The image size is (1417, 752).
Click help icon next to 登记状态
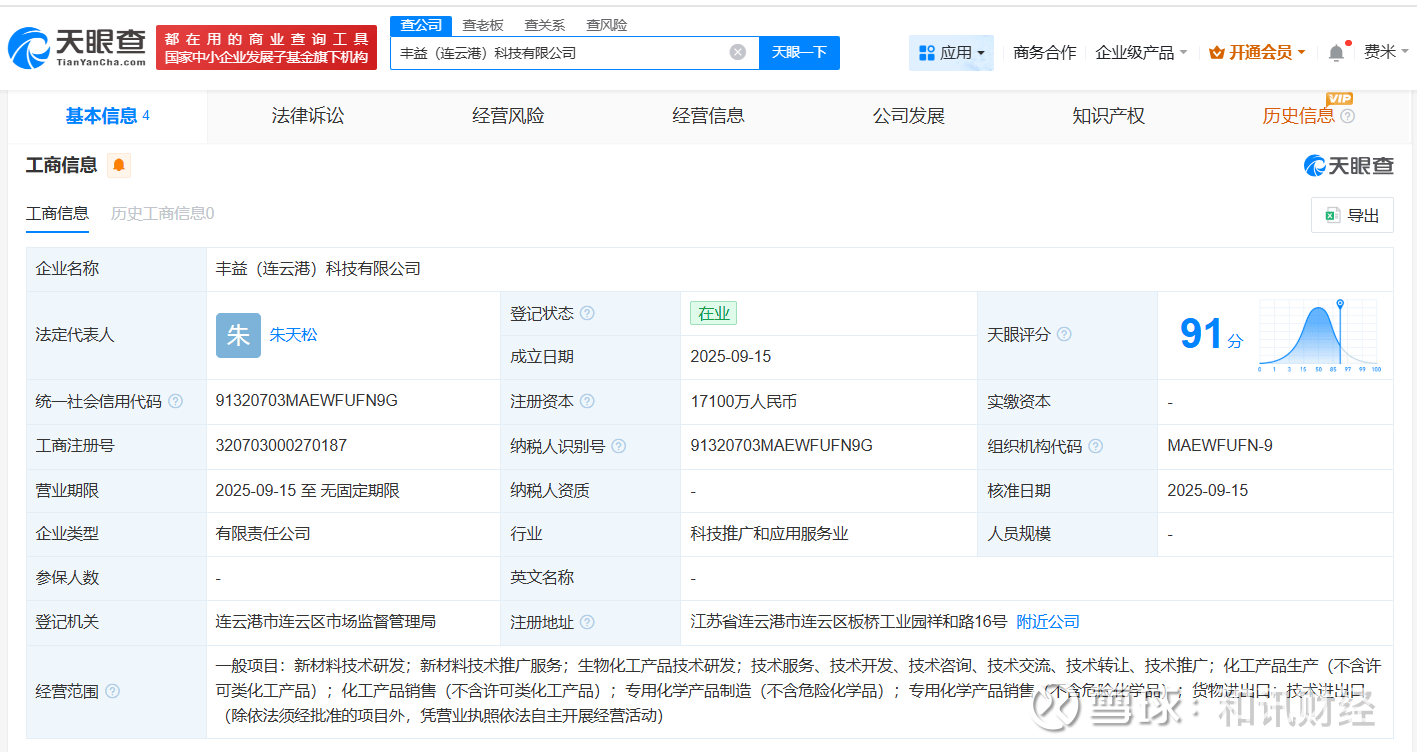pos(587,313)
